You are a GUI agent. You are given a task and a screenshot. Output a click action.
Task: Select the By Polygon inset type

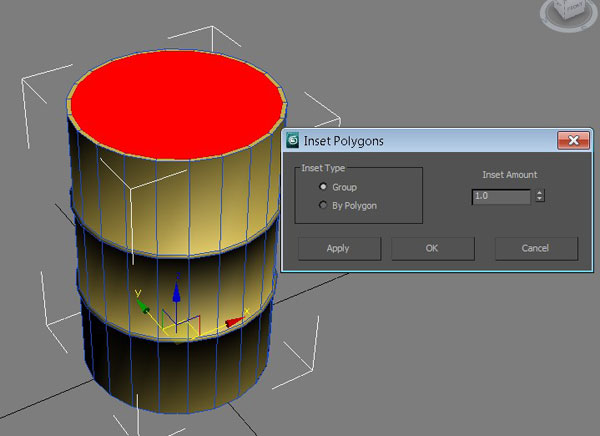coord(322,205)
